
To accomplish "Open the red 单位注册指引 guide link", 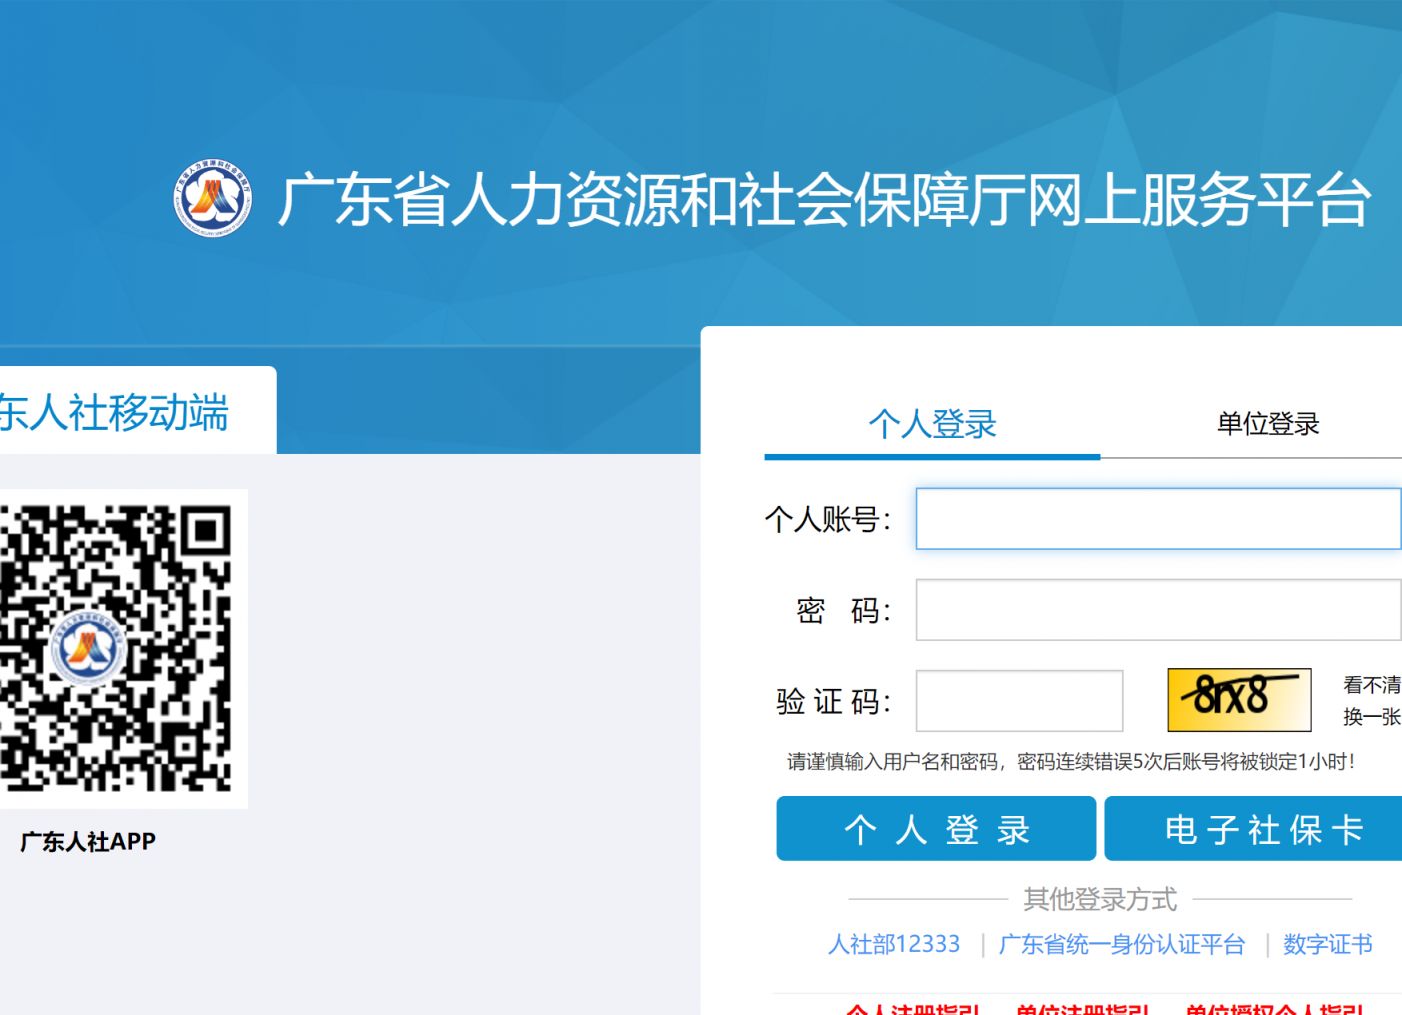I will (x=1082, y=1008).
